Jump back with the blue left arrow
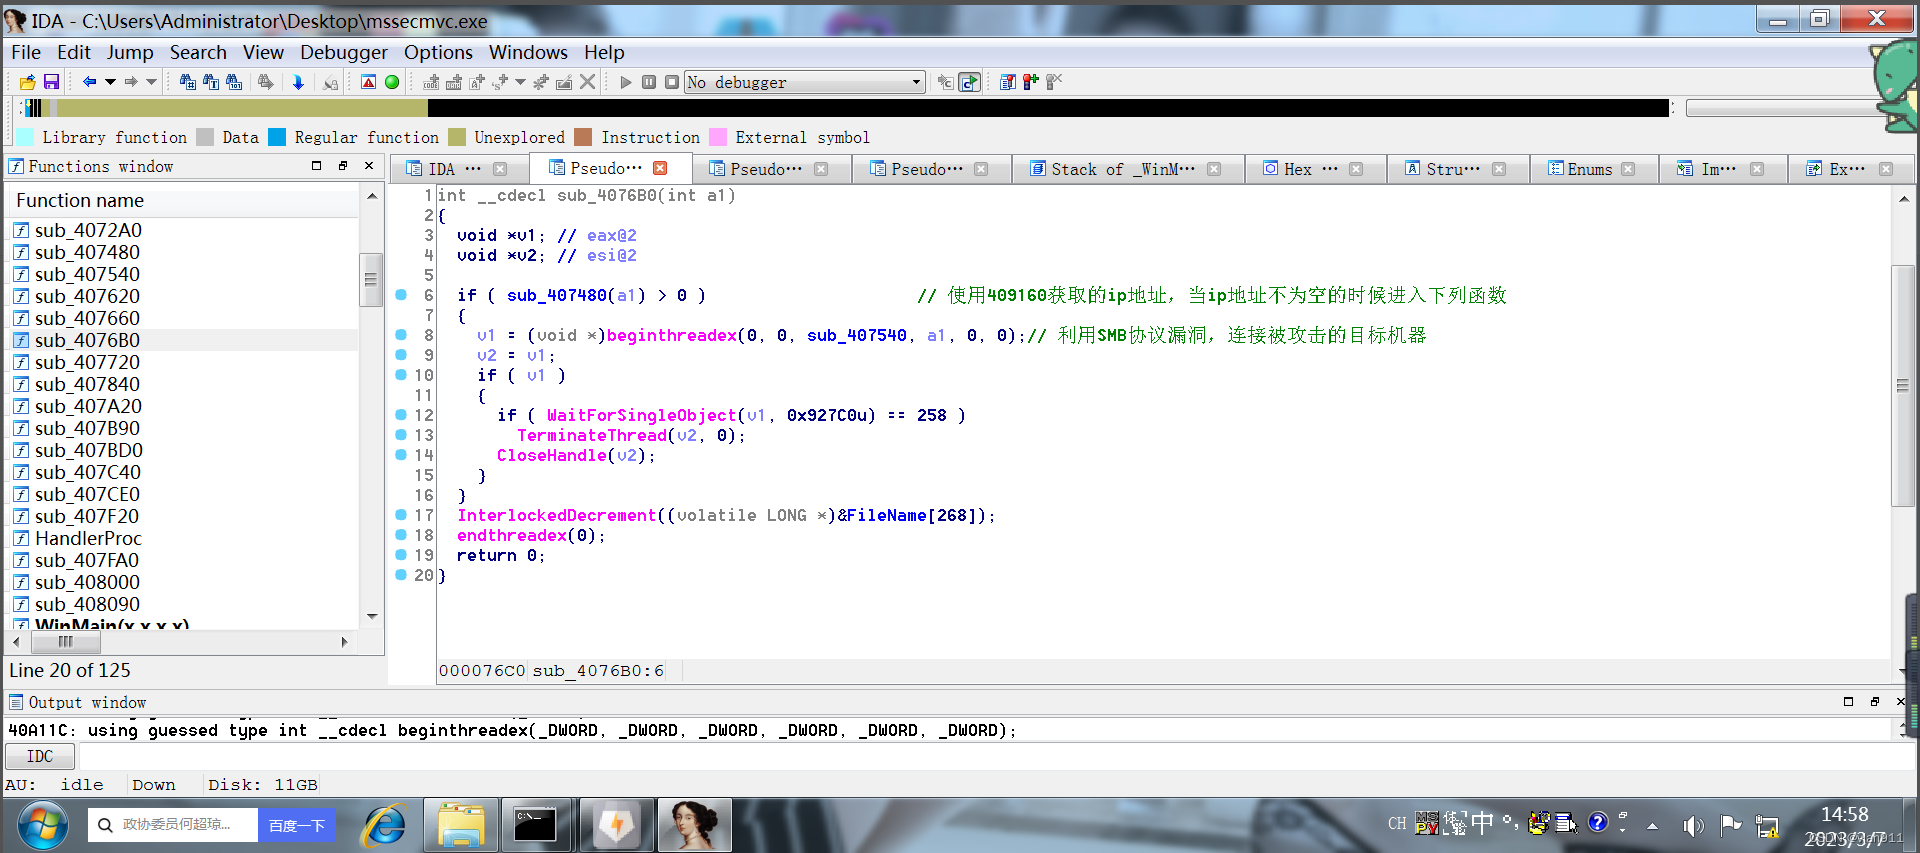Image resolution: width=1920 pixels, height=853 pixels. 90,82
